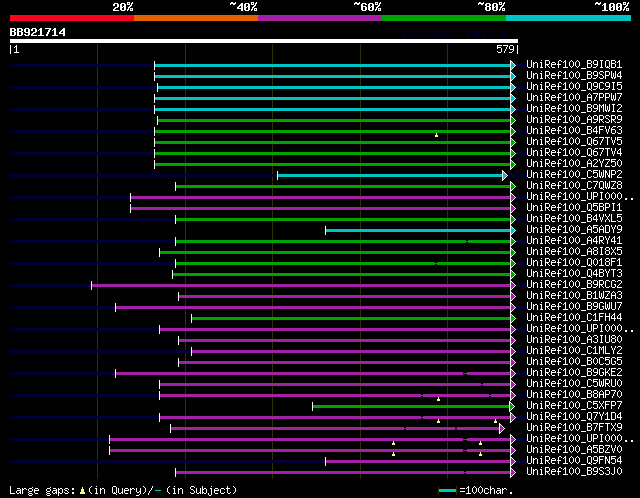The width and height of the screenshot is (640, 498).
Task: Click the arrowhead ending the C5WNP2 bar
Action: click(505, 176)
